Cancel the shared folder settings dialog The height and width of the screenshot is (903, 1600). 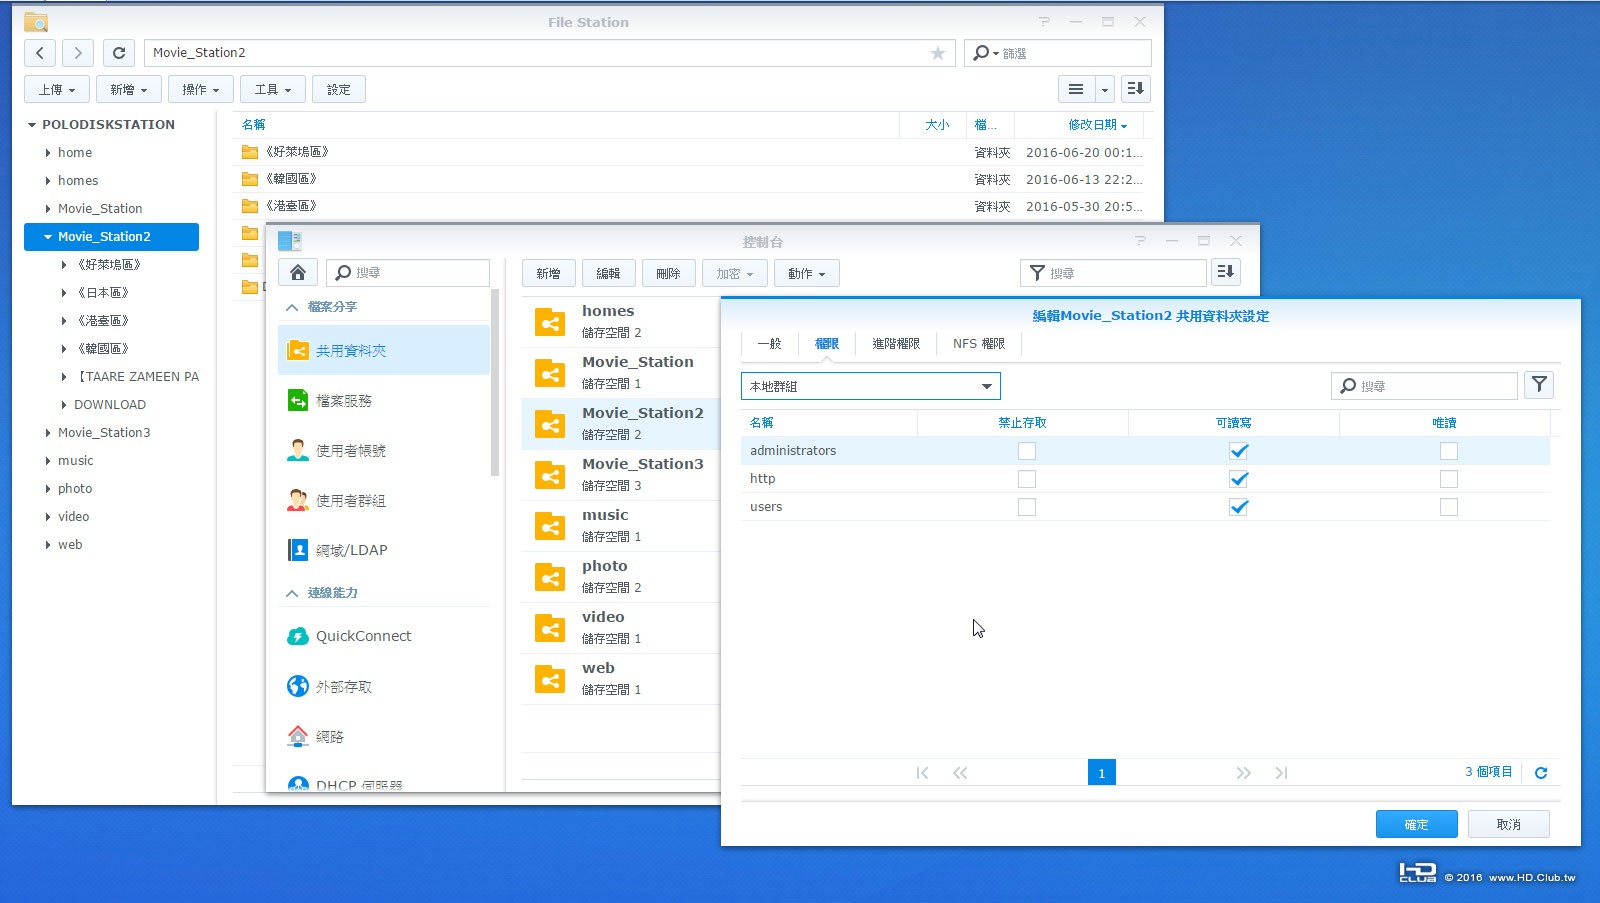[x=1509, y=824]
